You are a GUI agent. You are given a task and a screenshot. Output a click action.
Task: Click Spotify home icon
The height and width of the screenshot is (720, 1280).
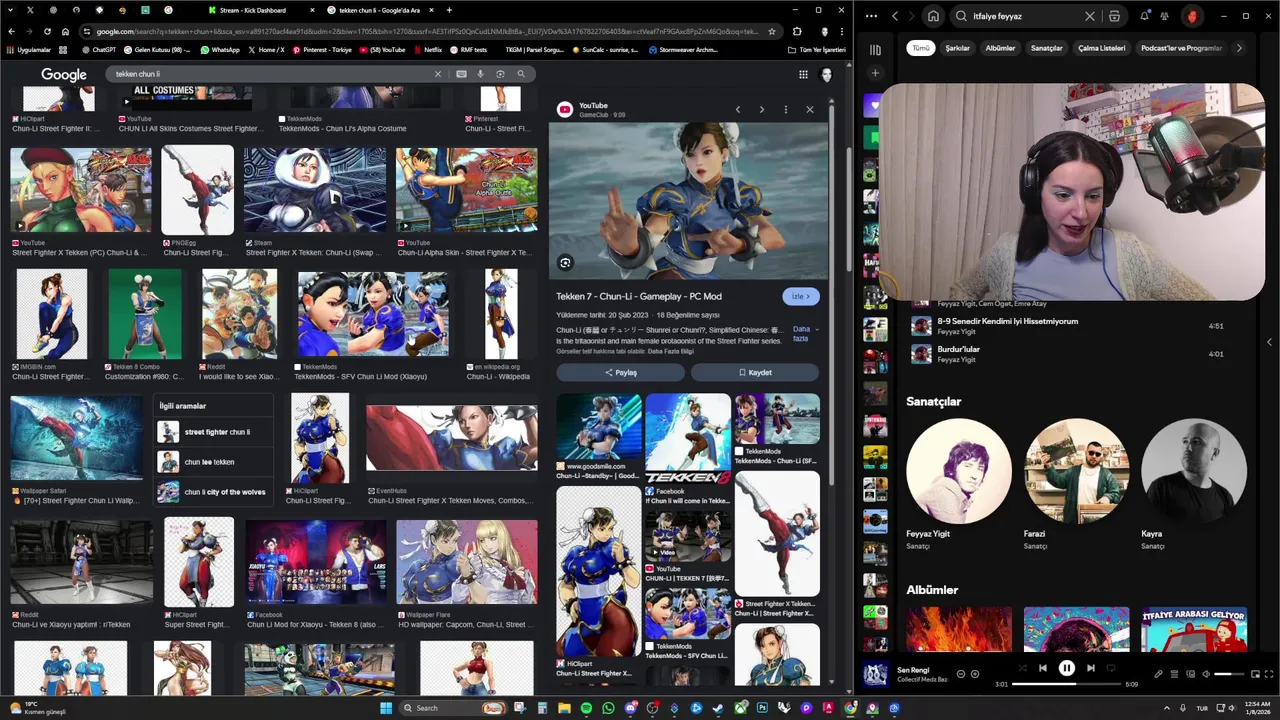(x=933, y=16)
